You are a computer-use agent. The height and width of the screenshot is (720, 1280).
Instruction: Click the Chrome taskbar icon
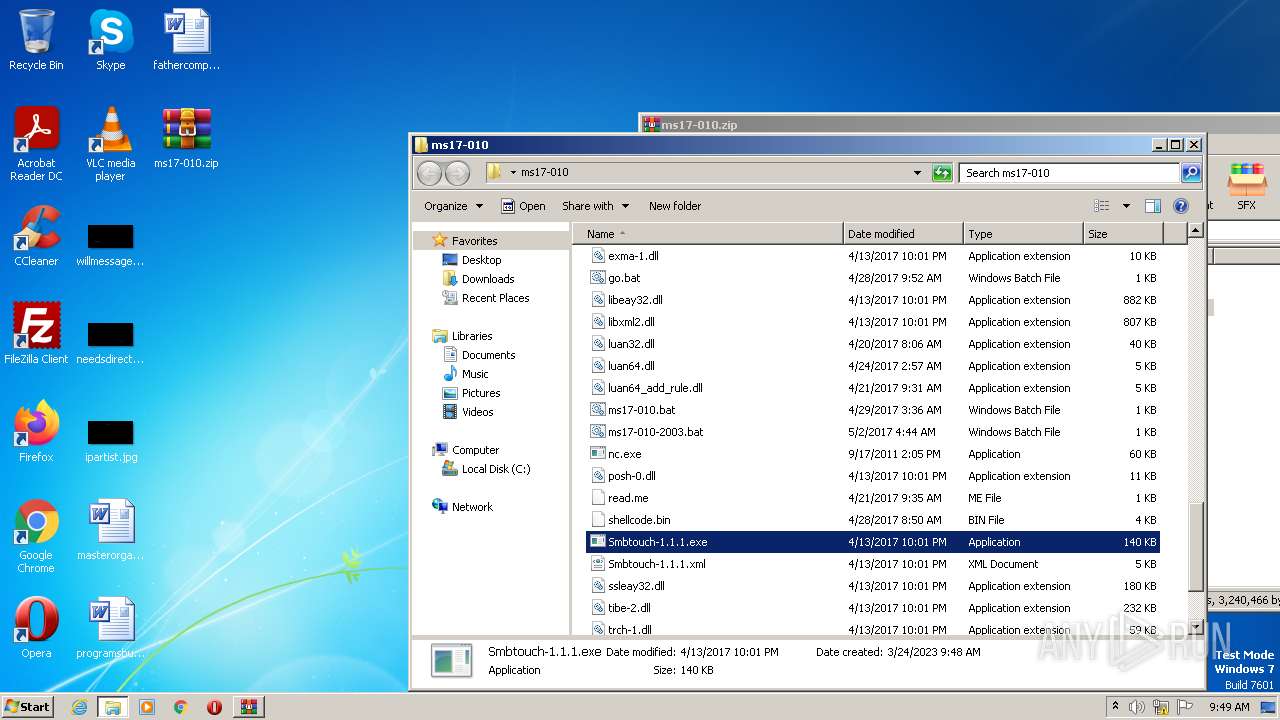(181, 707)
